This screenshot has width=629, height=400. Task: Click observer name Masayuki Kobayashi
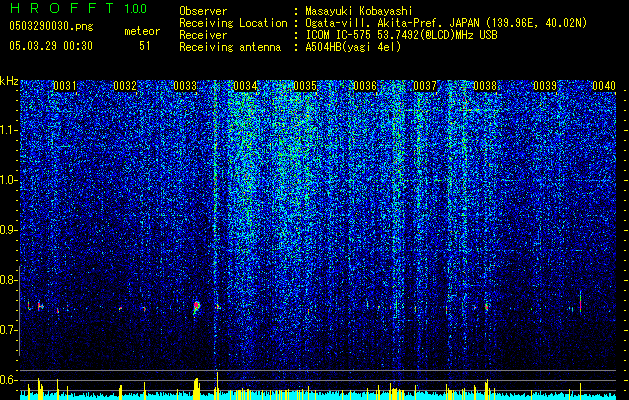click(x=359, y=11)
